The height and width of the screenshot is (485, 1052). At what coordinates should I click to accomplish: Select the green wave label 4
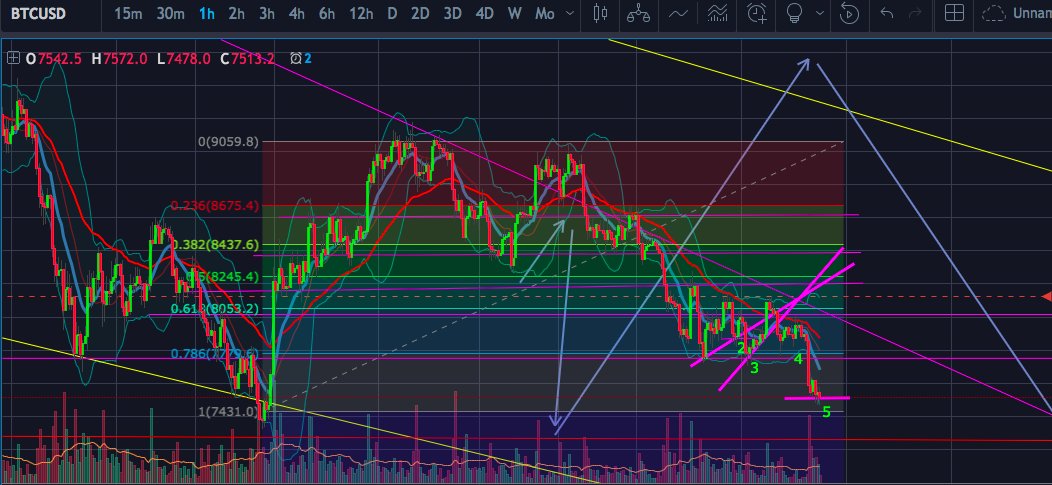pos(798,359)
